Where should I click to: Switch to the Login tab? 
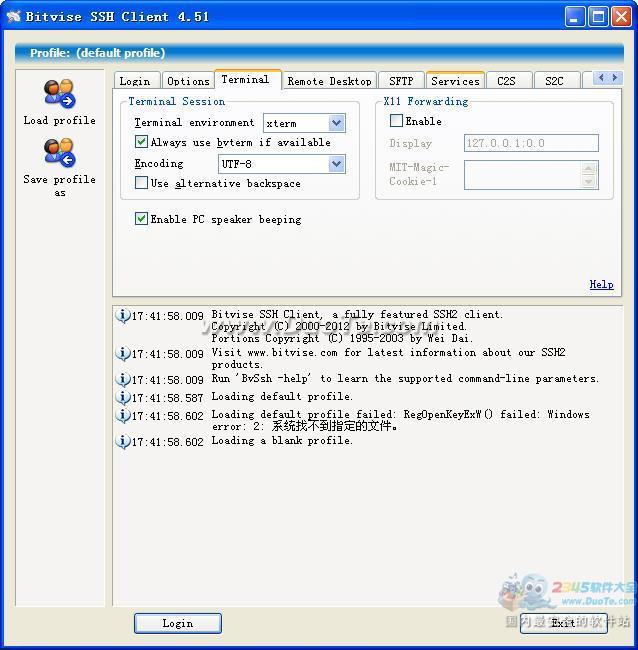coord(136,80)
